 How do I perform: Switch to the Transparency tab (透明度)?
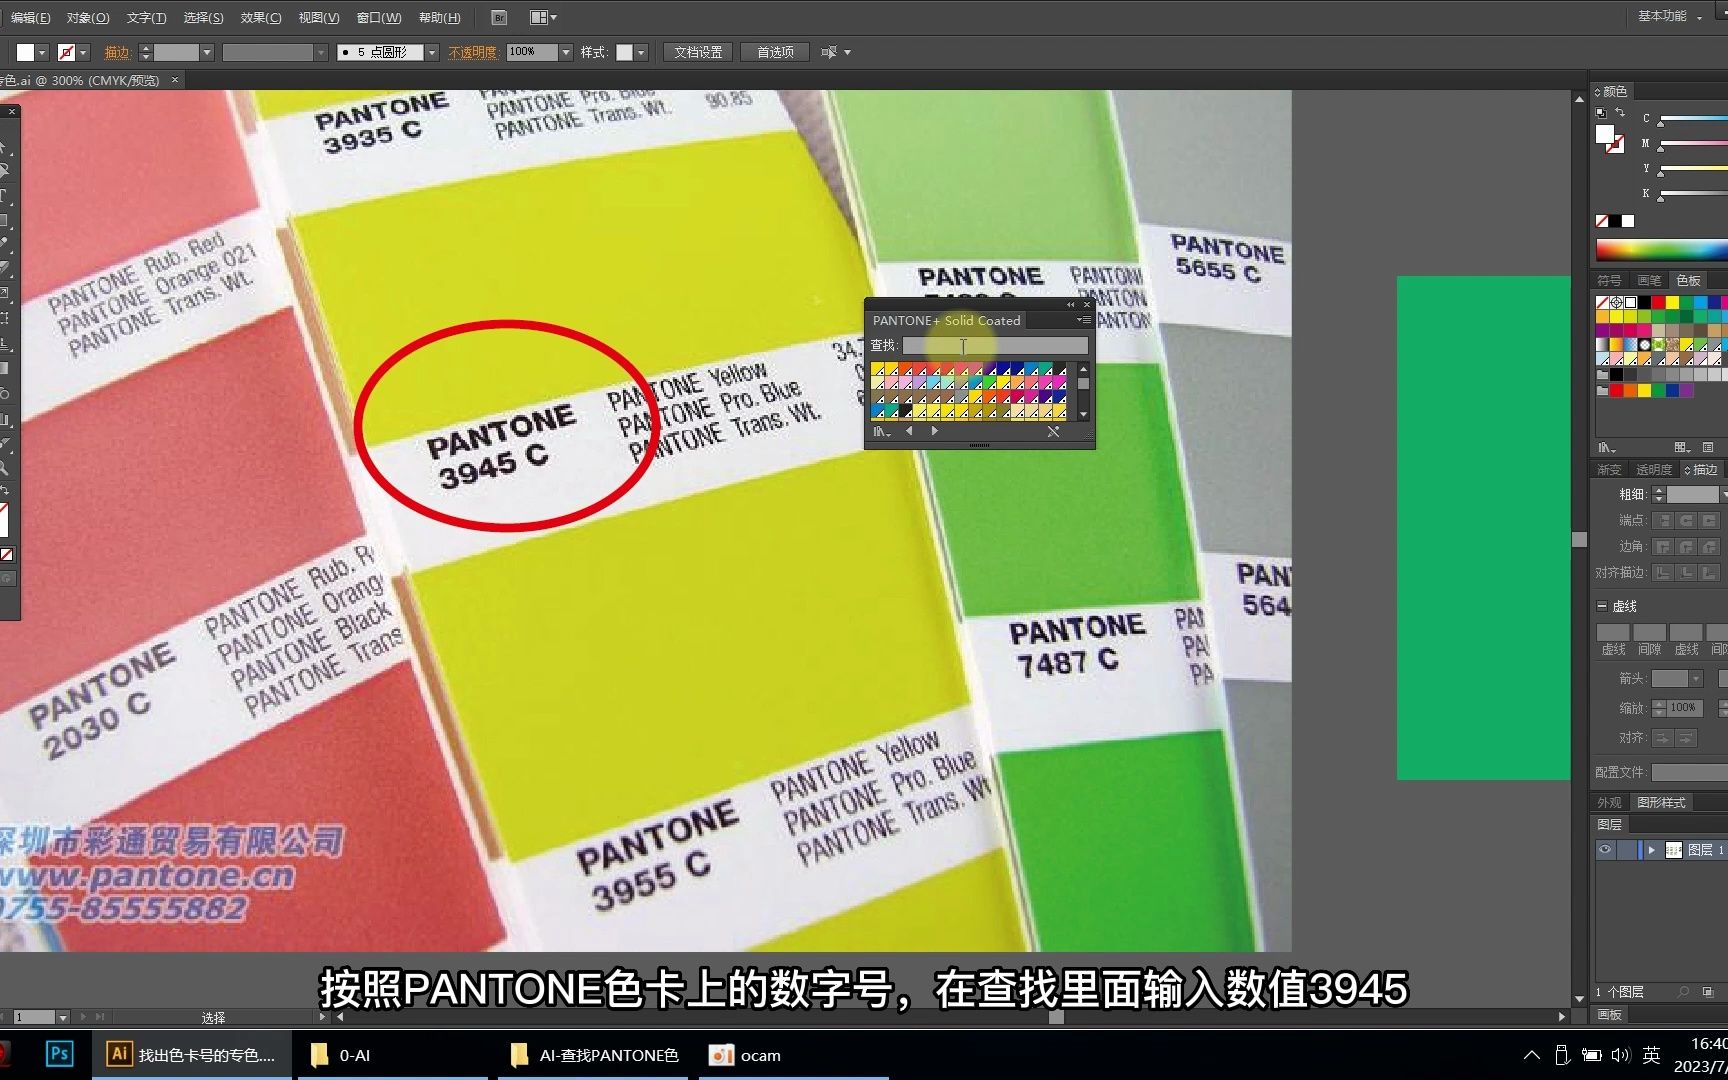click(1653, 470)
